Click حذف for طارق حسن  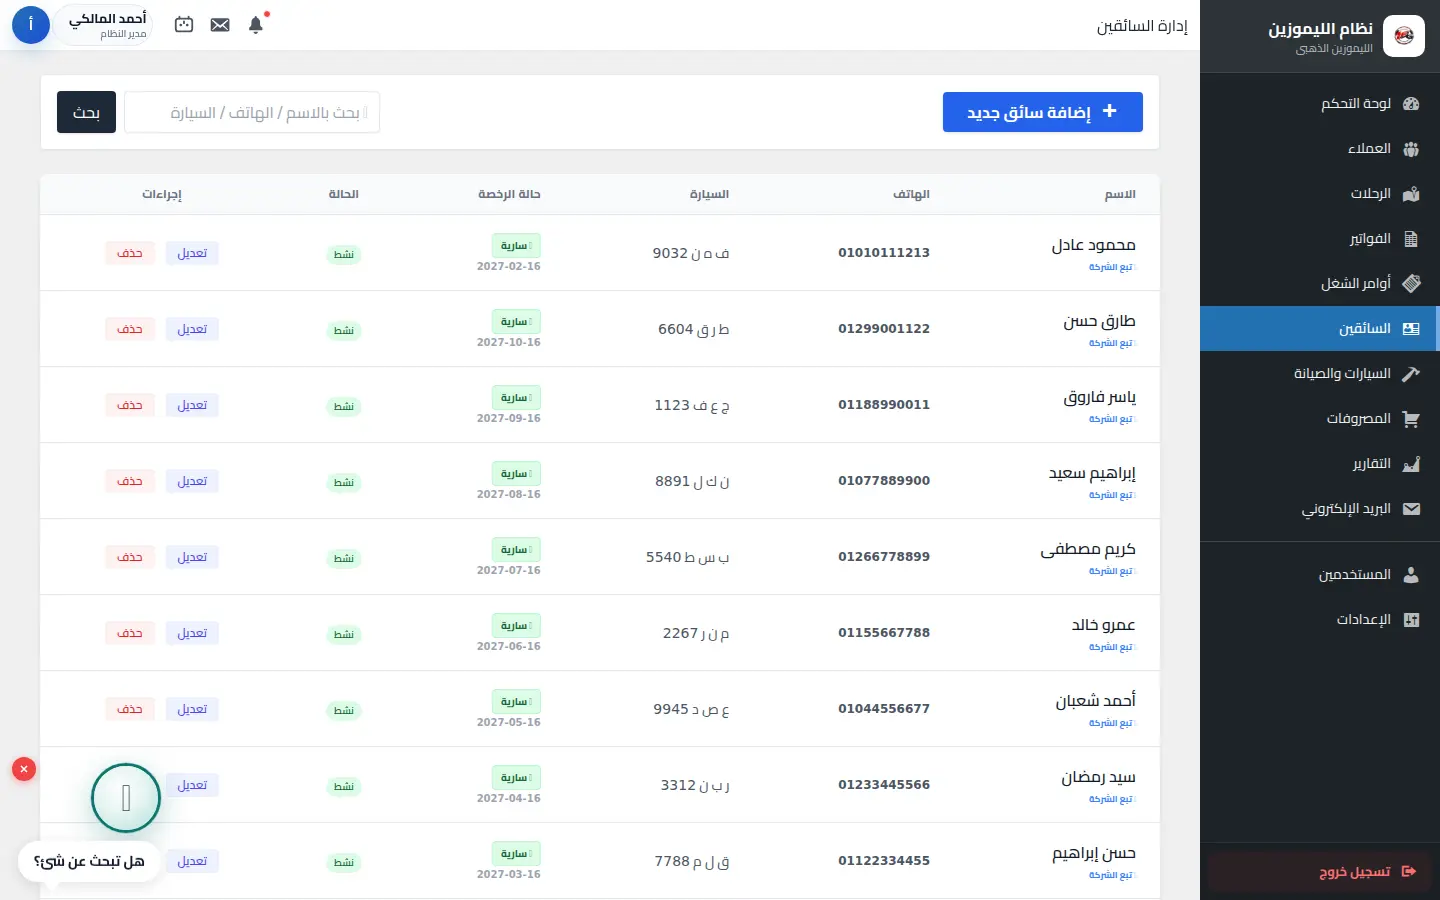[130, 329]
